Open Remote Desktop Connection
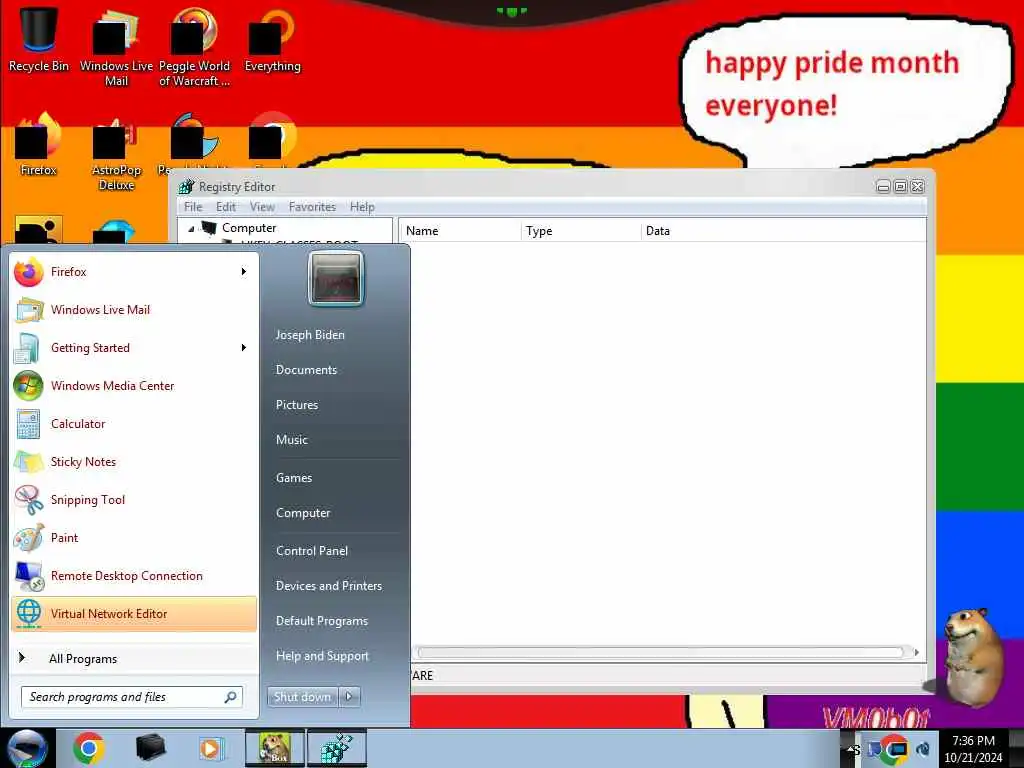1024x768 pixels. 134,575
